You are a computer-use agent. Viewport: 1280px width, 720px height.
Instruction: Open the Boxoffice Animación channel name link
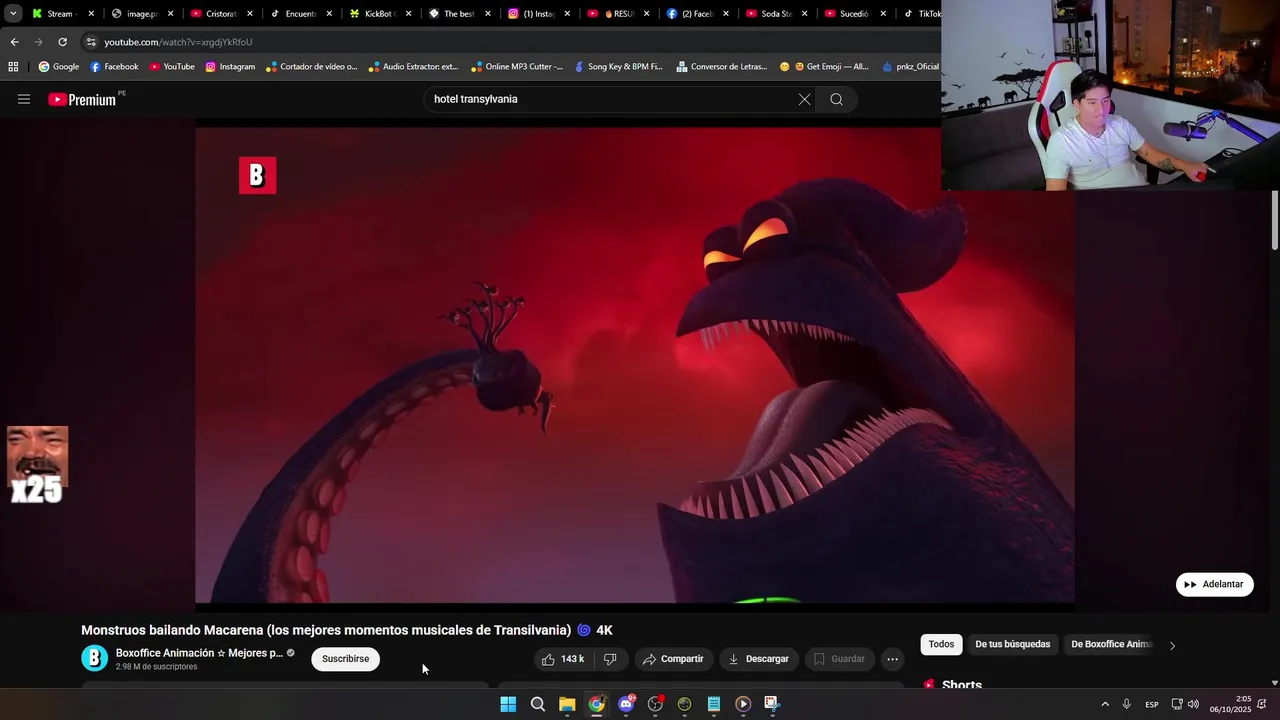199,653
